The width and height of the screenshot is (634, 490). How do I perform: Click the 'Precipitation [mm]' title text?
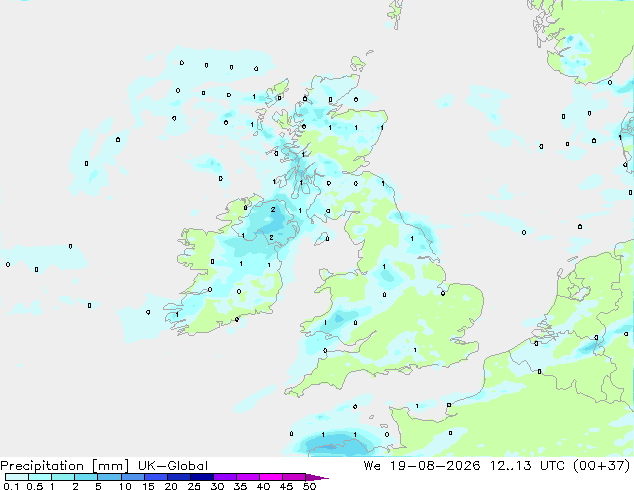[65, 466]
